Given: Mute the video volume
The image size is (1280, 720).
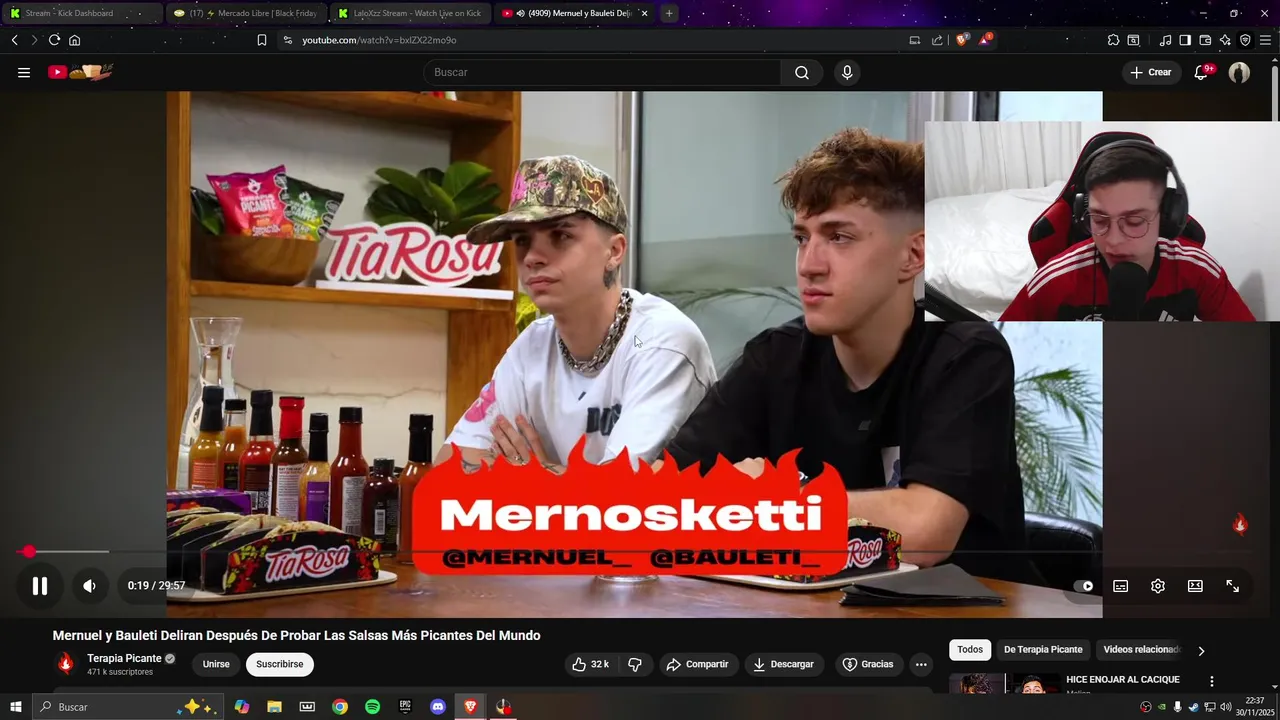Looking at the screenshot, I should click(89, 586).
